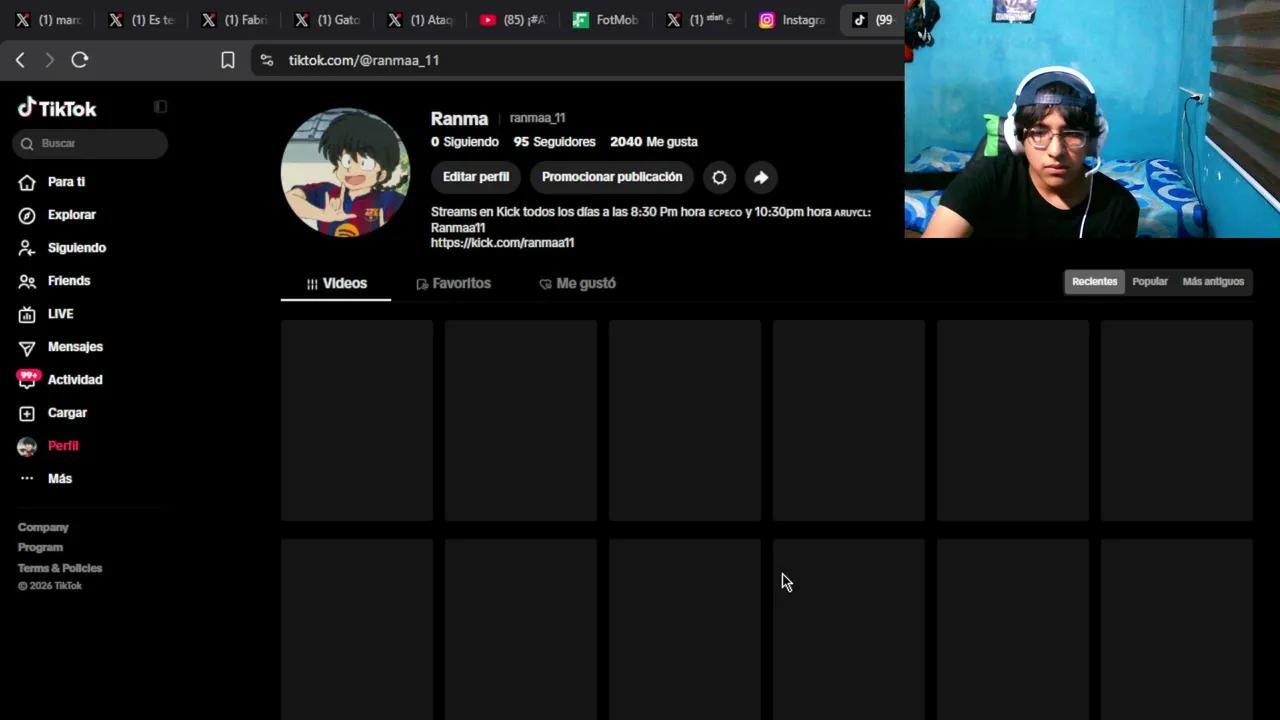
Task: Switch to the X tab titled 'Es te'
Action: [x=140, y=20]
